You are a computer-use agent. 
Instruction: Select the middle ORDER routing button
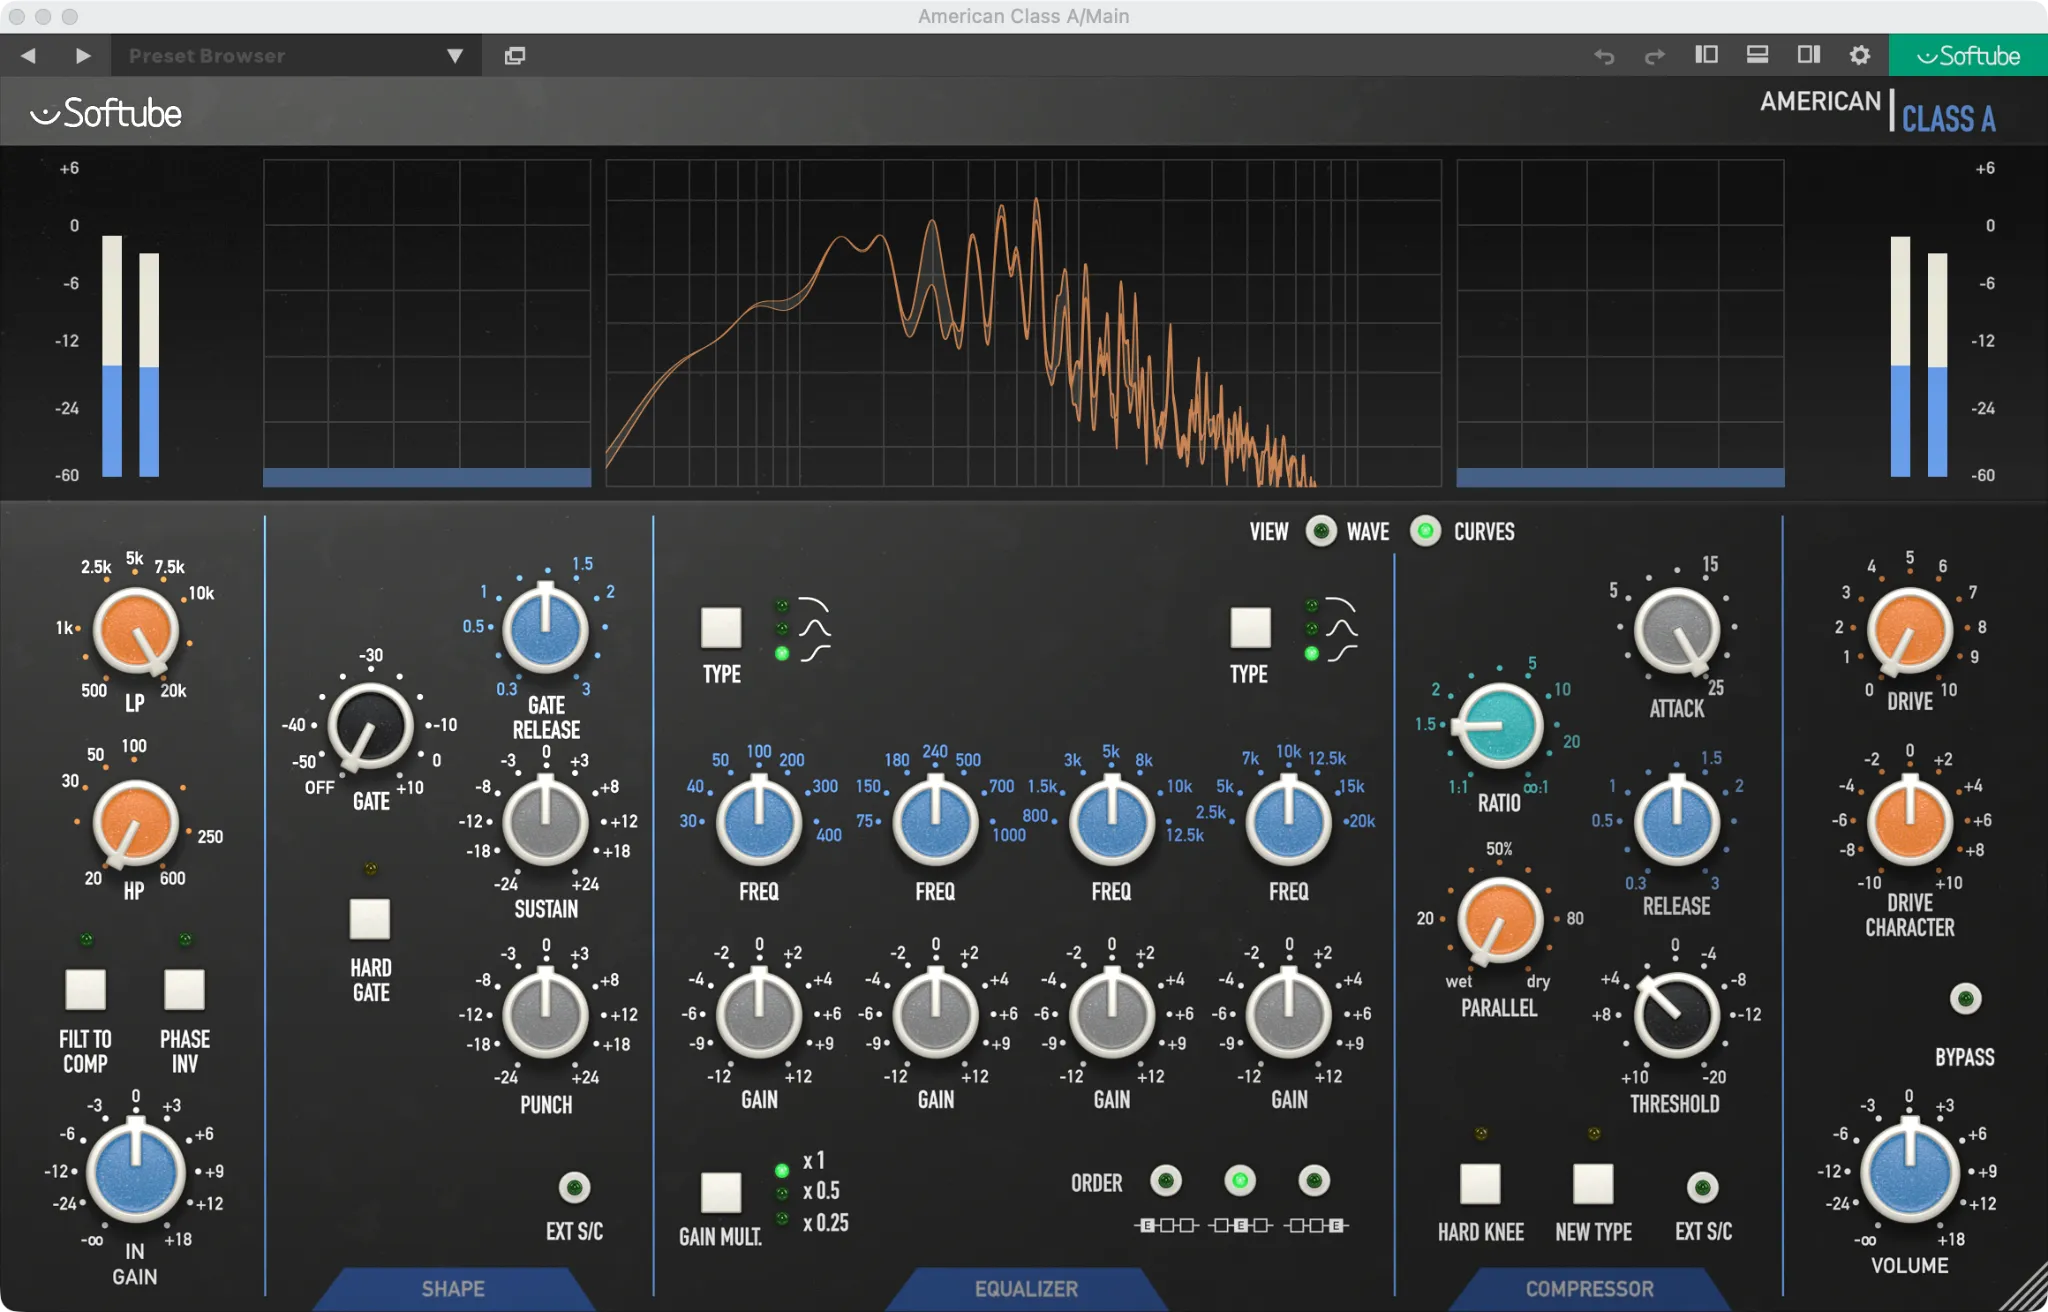[1240, 1181]
